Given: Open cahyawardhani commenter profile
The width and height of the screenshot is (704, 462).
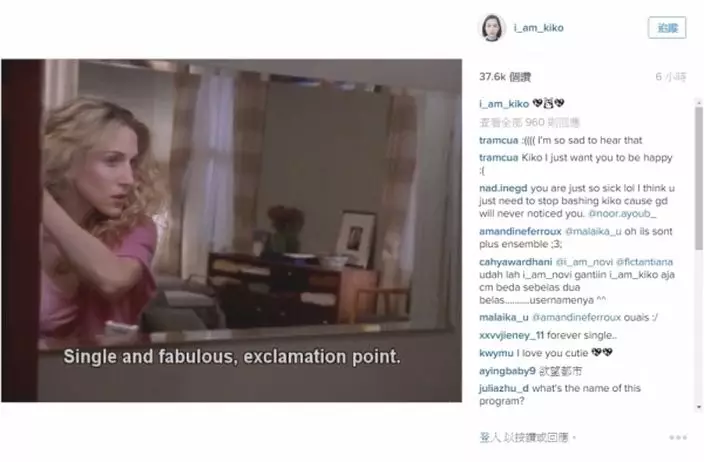Looking at the screenshot, I should (515, 262).
